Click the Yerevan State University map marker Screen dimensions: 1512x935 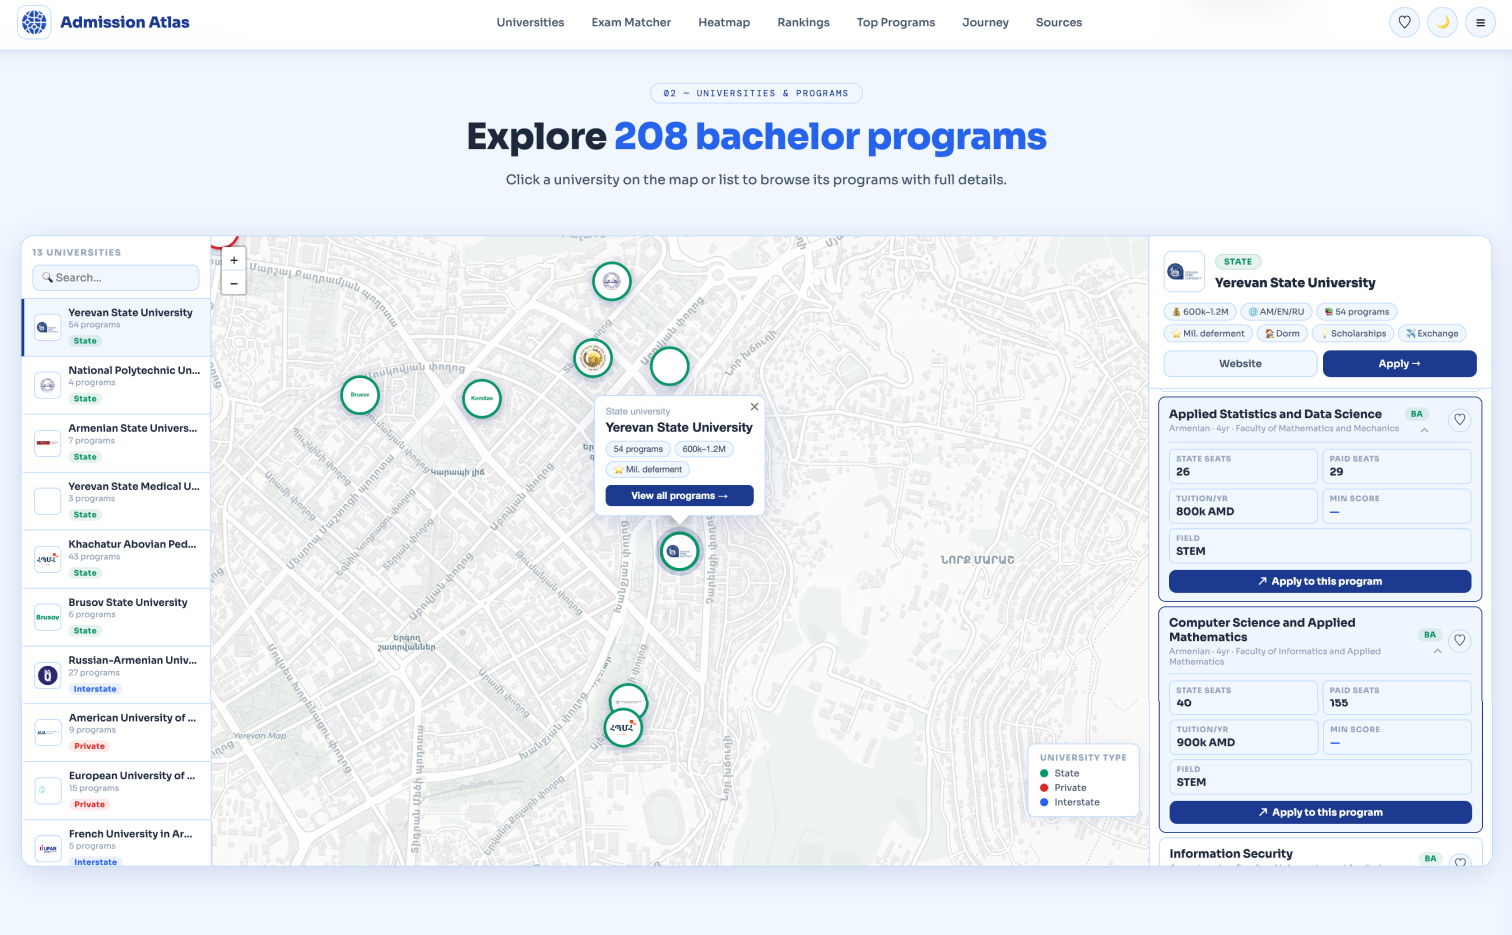pyautogui.click(x=679, y=551)
